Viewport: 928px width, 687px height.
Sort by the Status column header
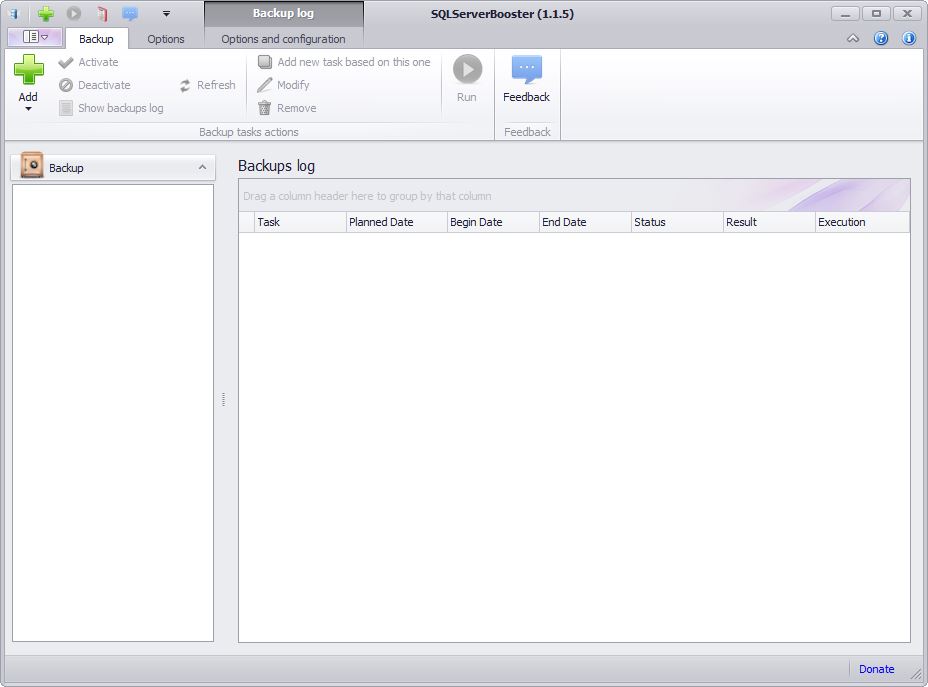pos(677,222)
